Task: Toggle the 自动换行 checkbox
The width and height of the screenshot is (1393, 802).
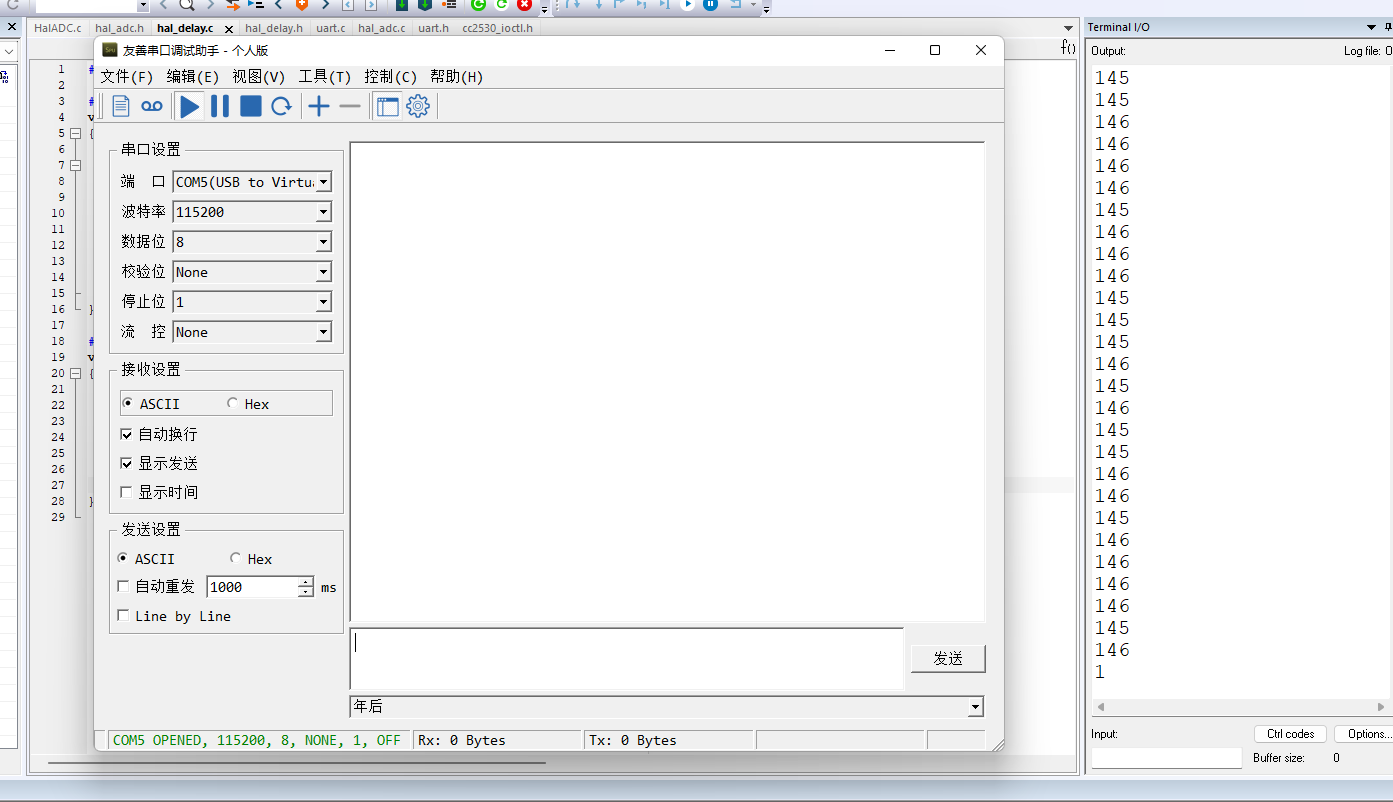Action: 126,434
